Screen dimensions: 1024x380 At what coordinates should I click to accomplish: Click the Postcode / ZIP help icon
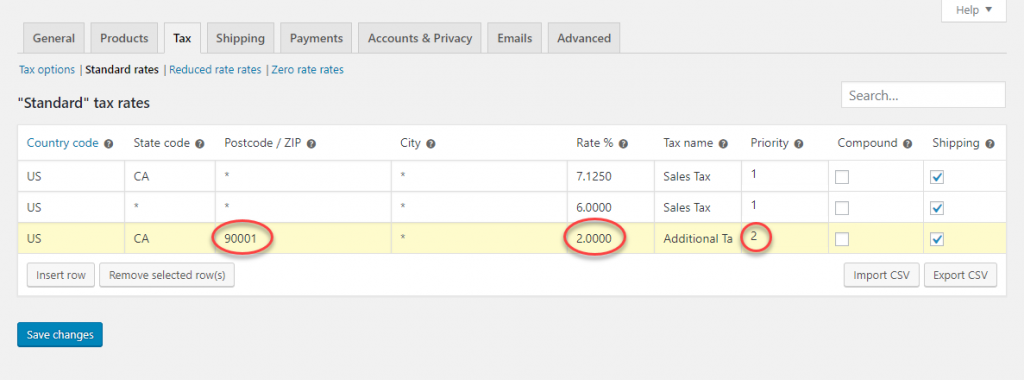(x=312, y=144)
